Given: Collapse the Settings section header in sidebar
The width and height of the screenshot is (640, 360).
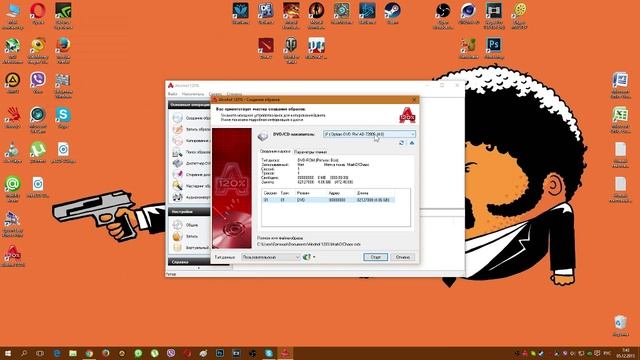Looking at the screenshot, I should tap(189, 212).
